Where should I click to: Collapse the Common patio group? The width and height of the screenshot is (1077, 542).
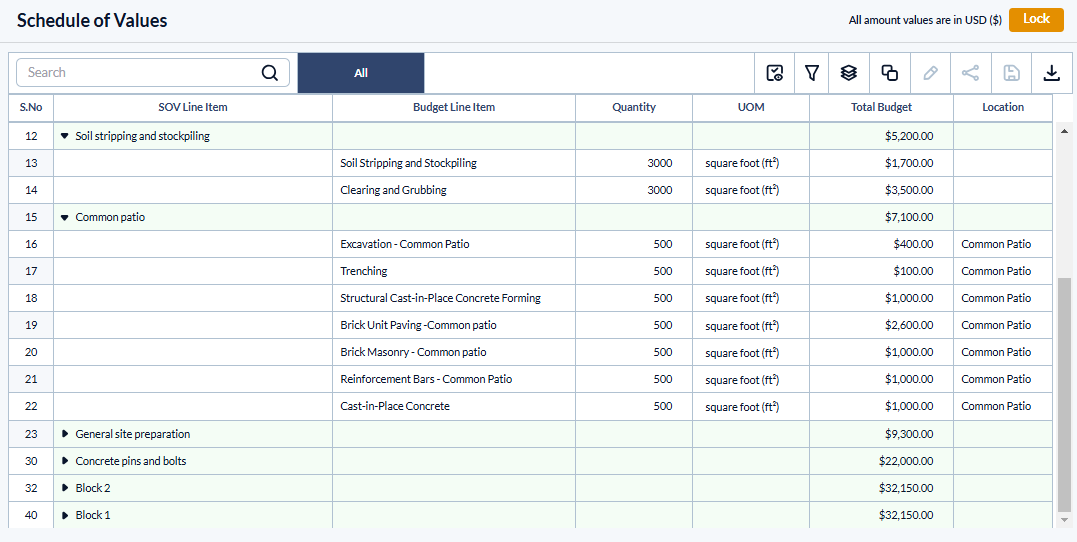[65, 217]
